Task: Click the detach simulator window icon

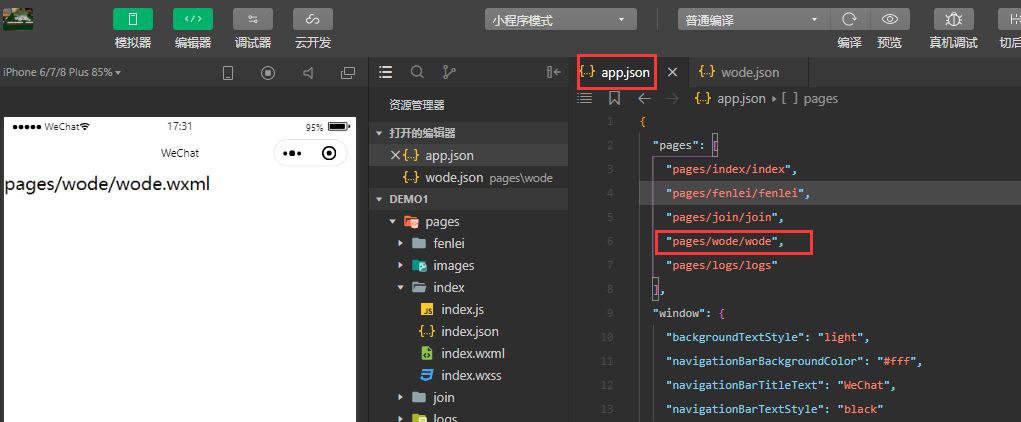Action: [x=348, y=73]
